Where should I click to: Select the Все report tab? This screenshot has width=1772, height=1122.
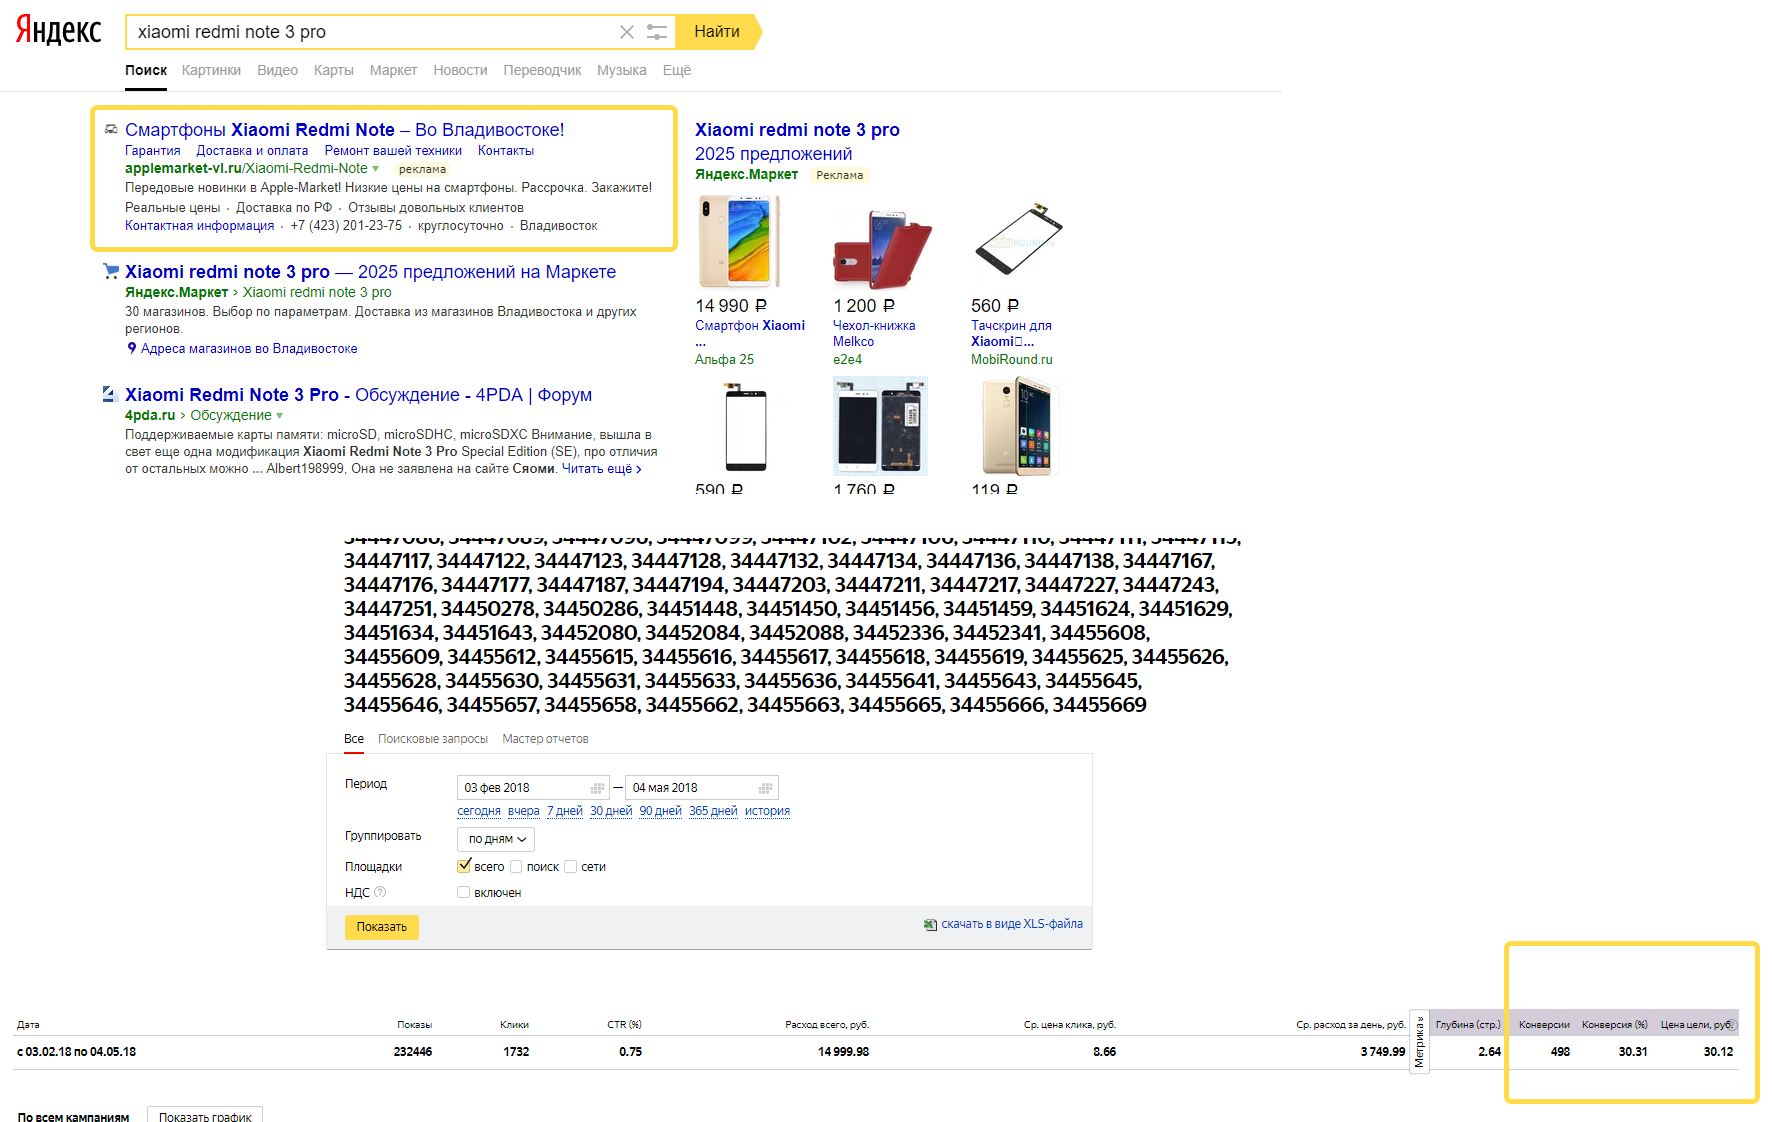[x=354, y=739]
